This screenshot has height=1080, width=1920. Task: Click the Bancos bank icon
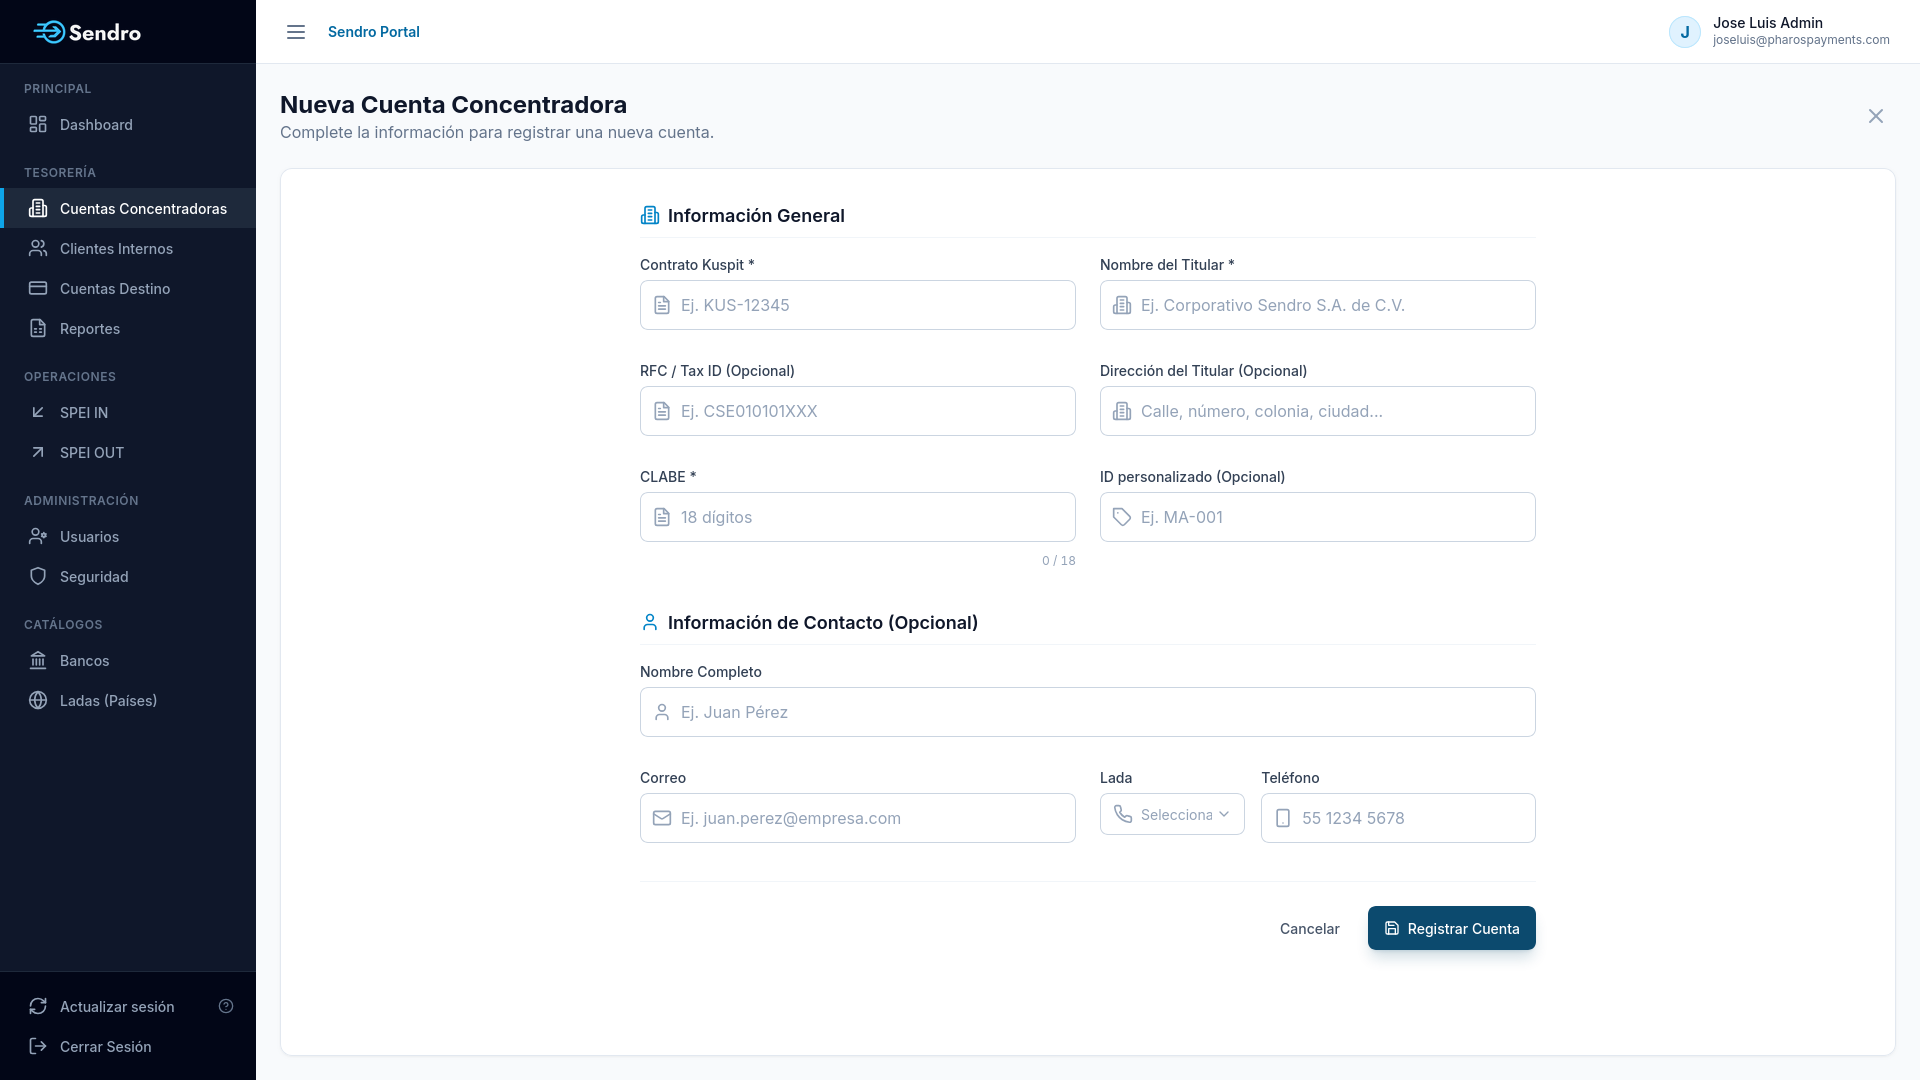click(x=38, y=660)
